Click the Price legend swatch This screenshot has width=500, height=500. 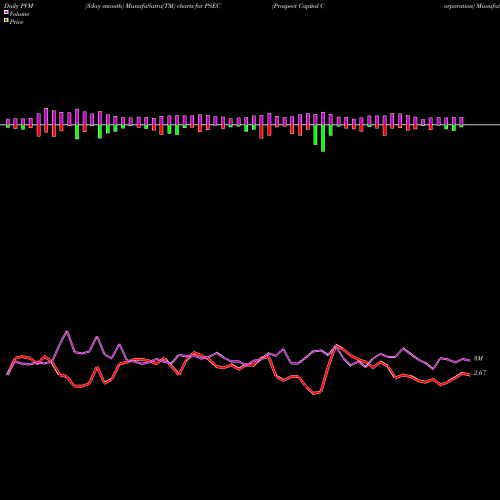[6, 21]
